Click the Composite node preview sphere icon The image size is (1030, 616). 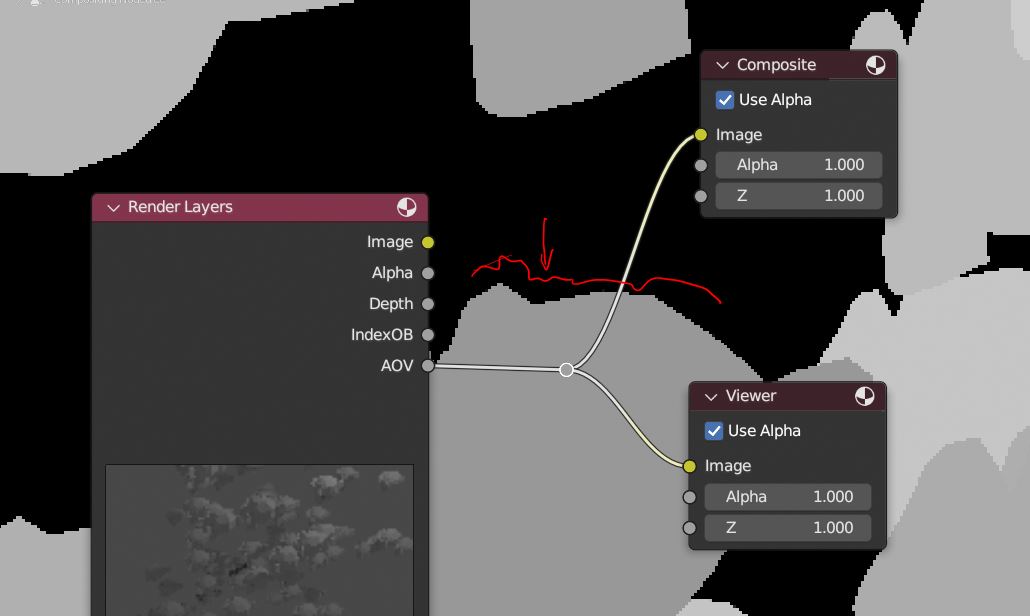pyautogui.click(x=875, y=65)
